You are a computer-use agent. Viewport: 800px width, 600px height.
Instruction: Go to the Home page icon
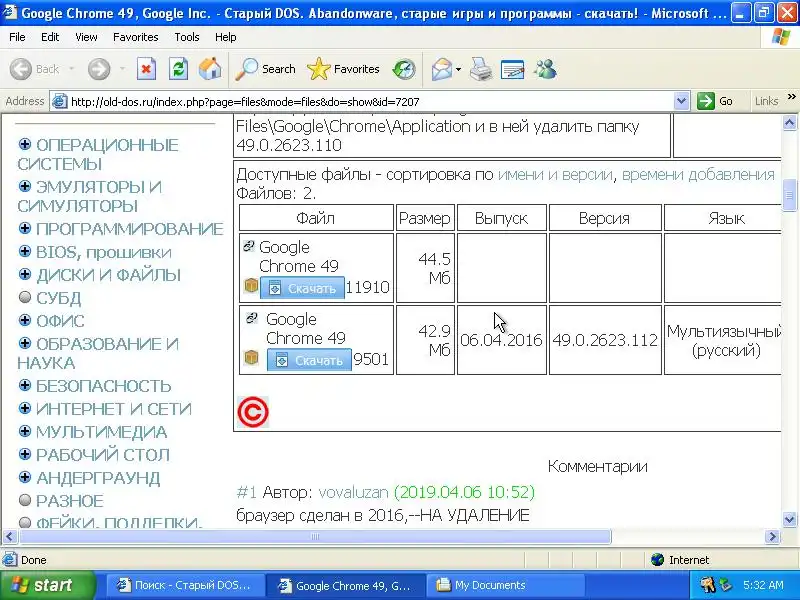coord(210,69)
